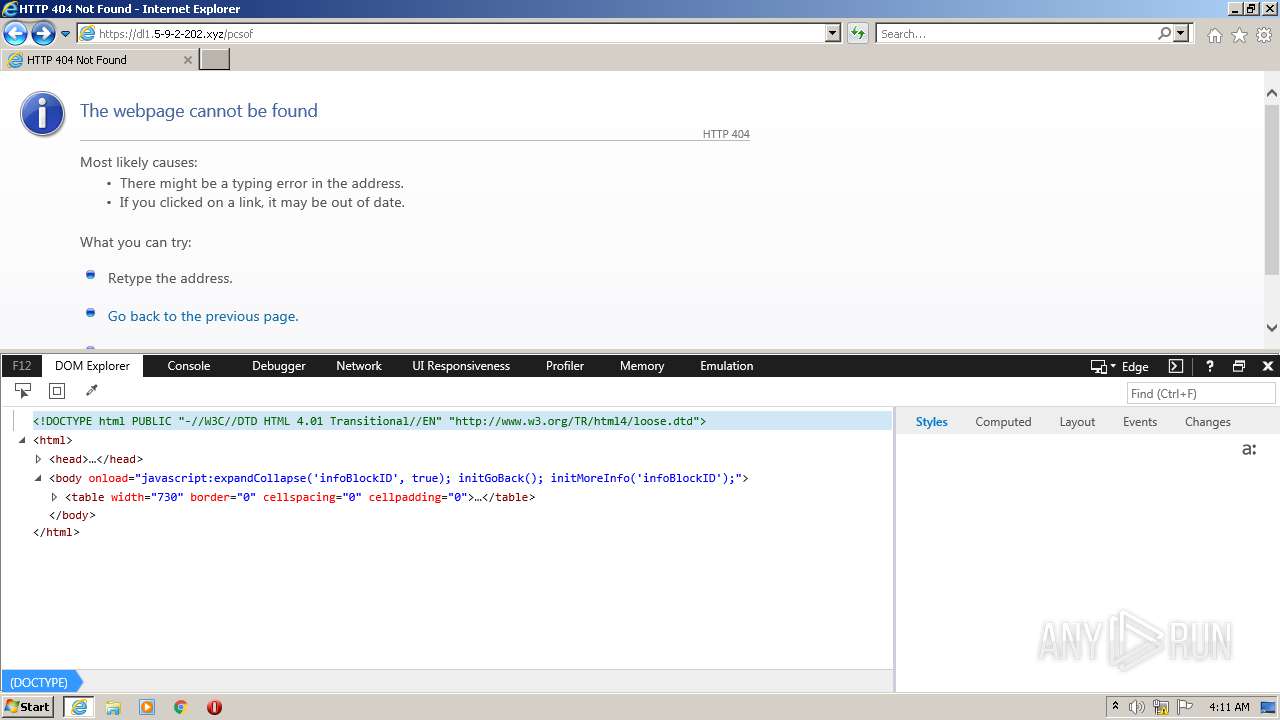Select the DOM Explorer tab
This screenshot has width=1280, height=720.
(x=93, y=366)
